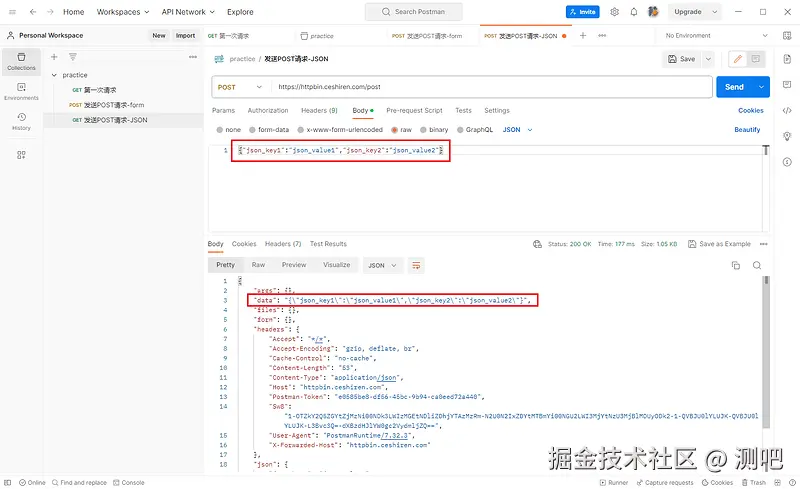Collapse the practice collection folder

point(54,75)
